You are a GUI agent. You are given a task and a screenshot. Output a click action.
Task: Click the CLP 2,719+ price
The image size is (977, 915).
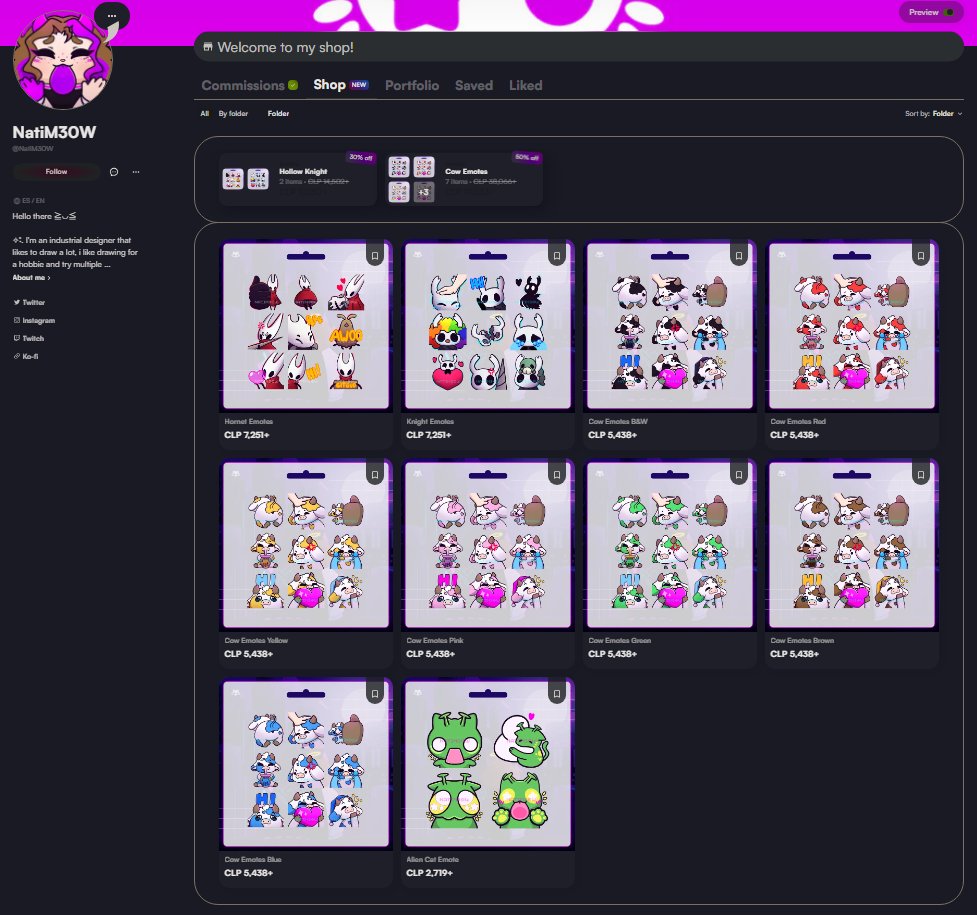tap(429, 873)
